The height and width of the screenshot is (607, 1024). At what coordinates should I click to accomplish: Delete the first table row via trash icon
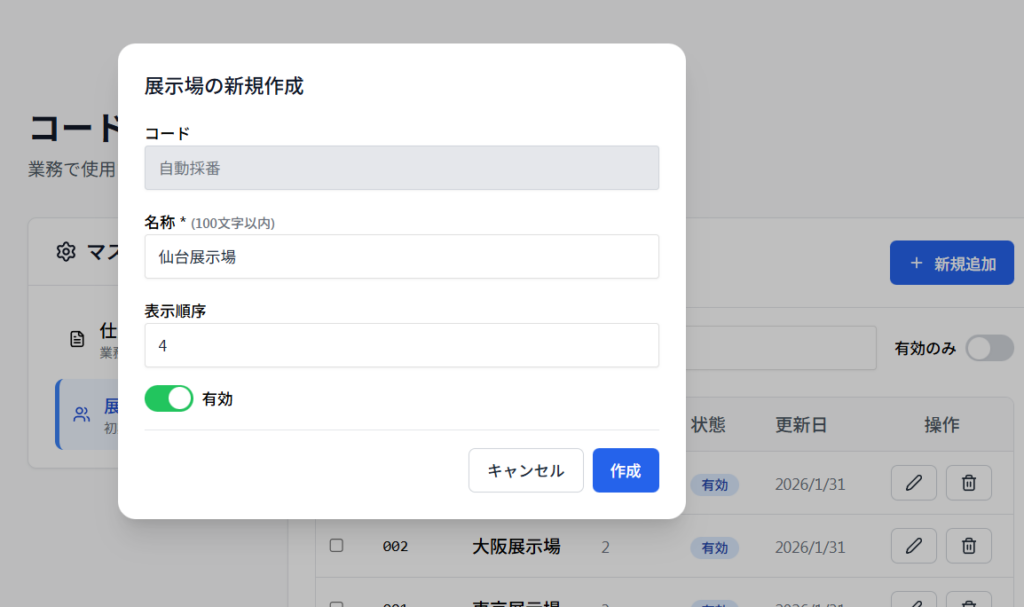coord(968,483)
